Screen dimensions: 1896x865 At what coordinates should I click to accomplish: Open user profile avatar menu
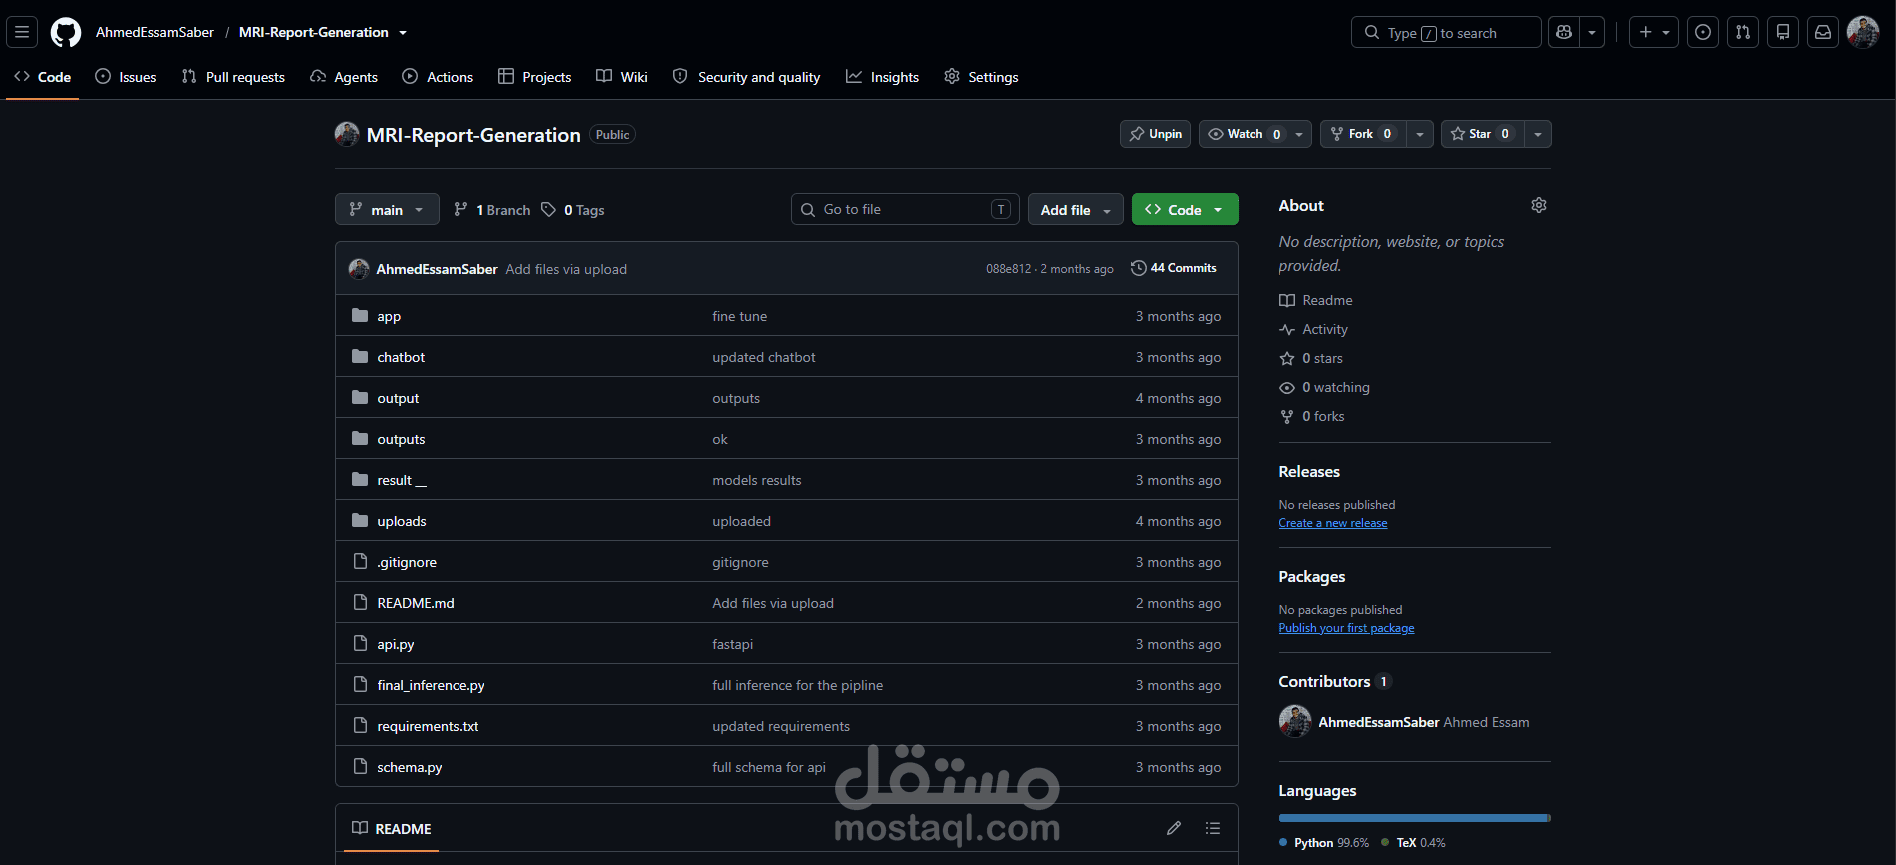click(1863, 32)
